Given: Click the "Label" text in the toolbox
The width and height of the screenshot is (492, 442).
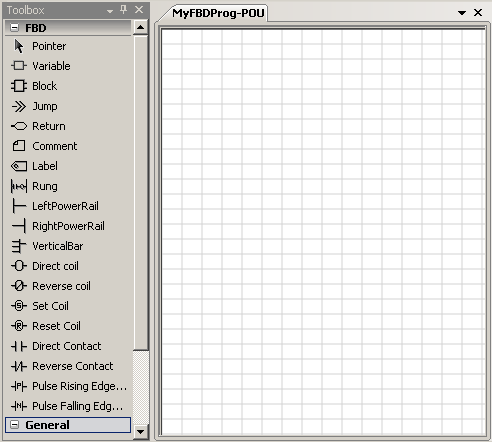Looking at the screenshot, I should coord(45,166).
